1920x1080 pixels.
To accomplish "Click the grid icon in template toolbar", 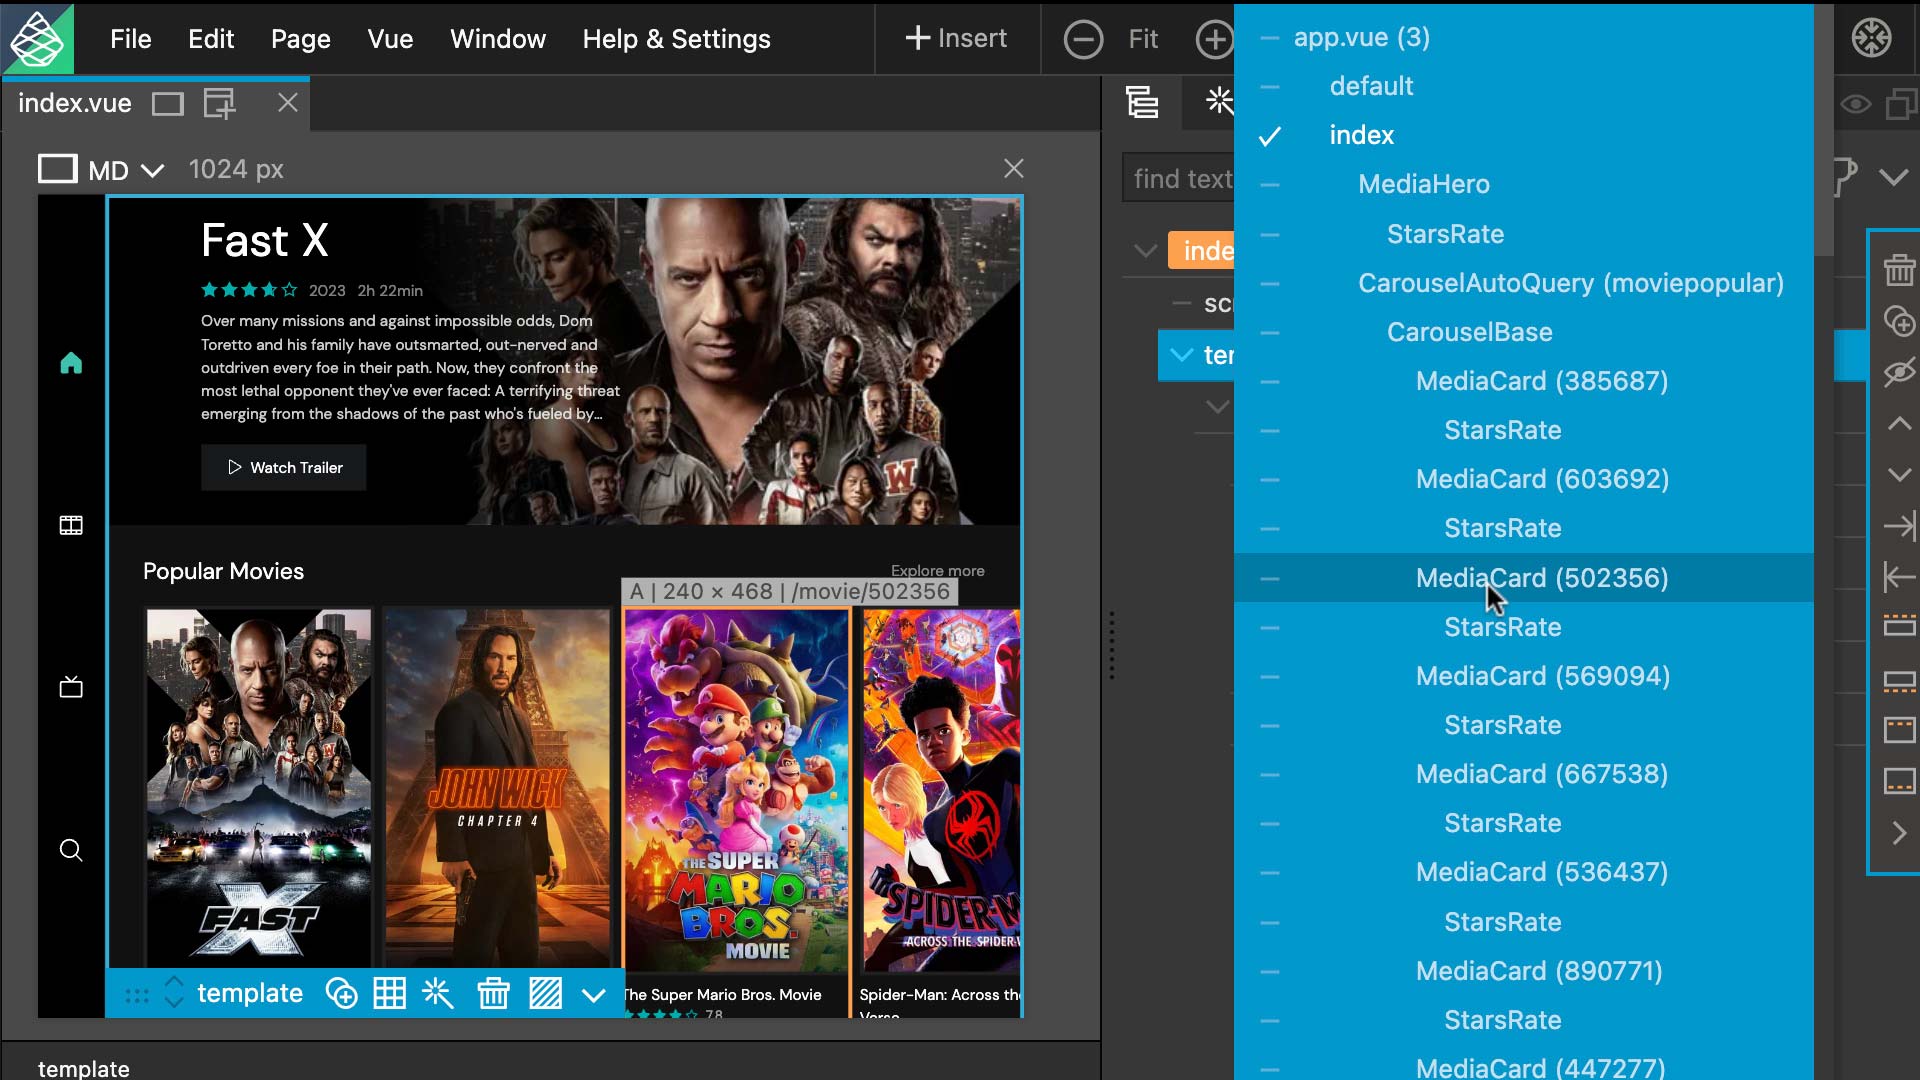I will coord(389,993).
